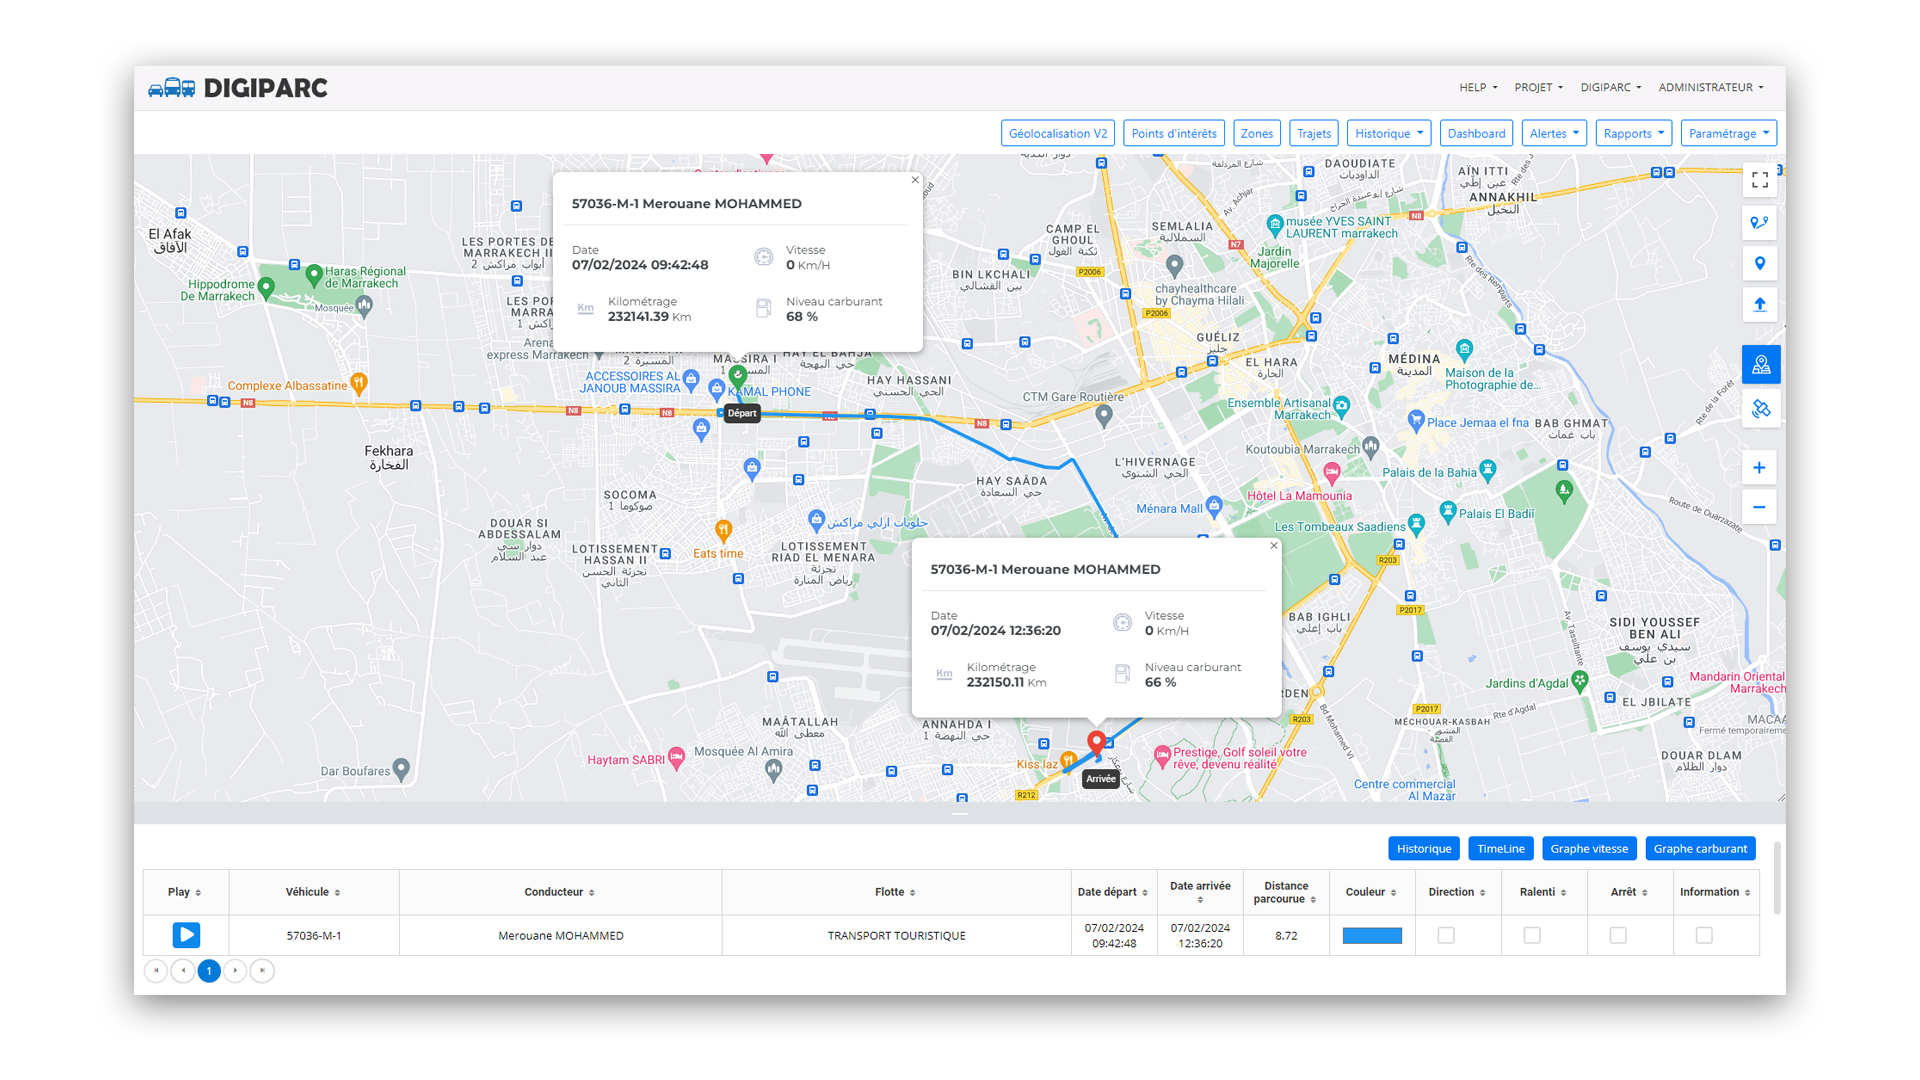Click the Ménara Mall map pin
The image size is (1920, 1080).
[x=1214, y=505]
